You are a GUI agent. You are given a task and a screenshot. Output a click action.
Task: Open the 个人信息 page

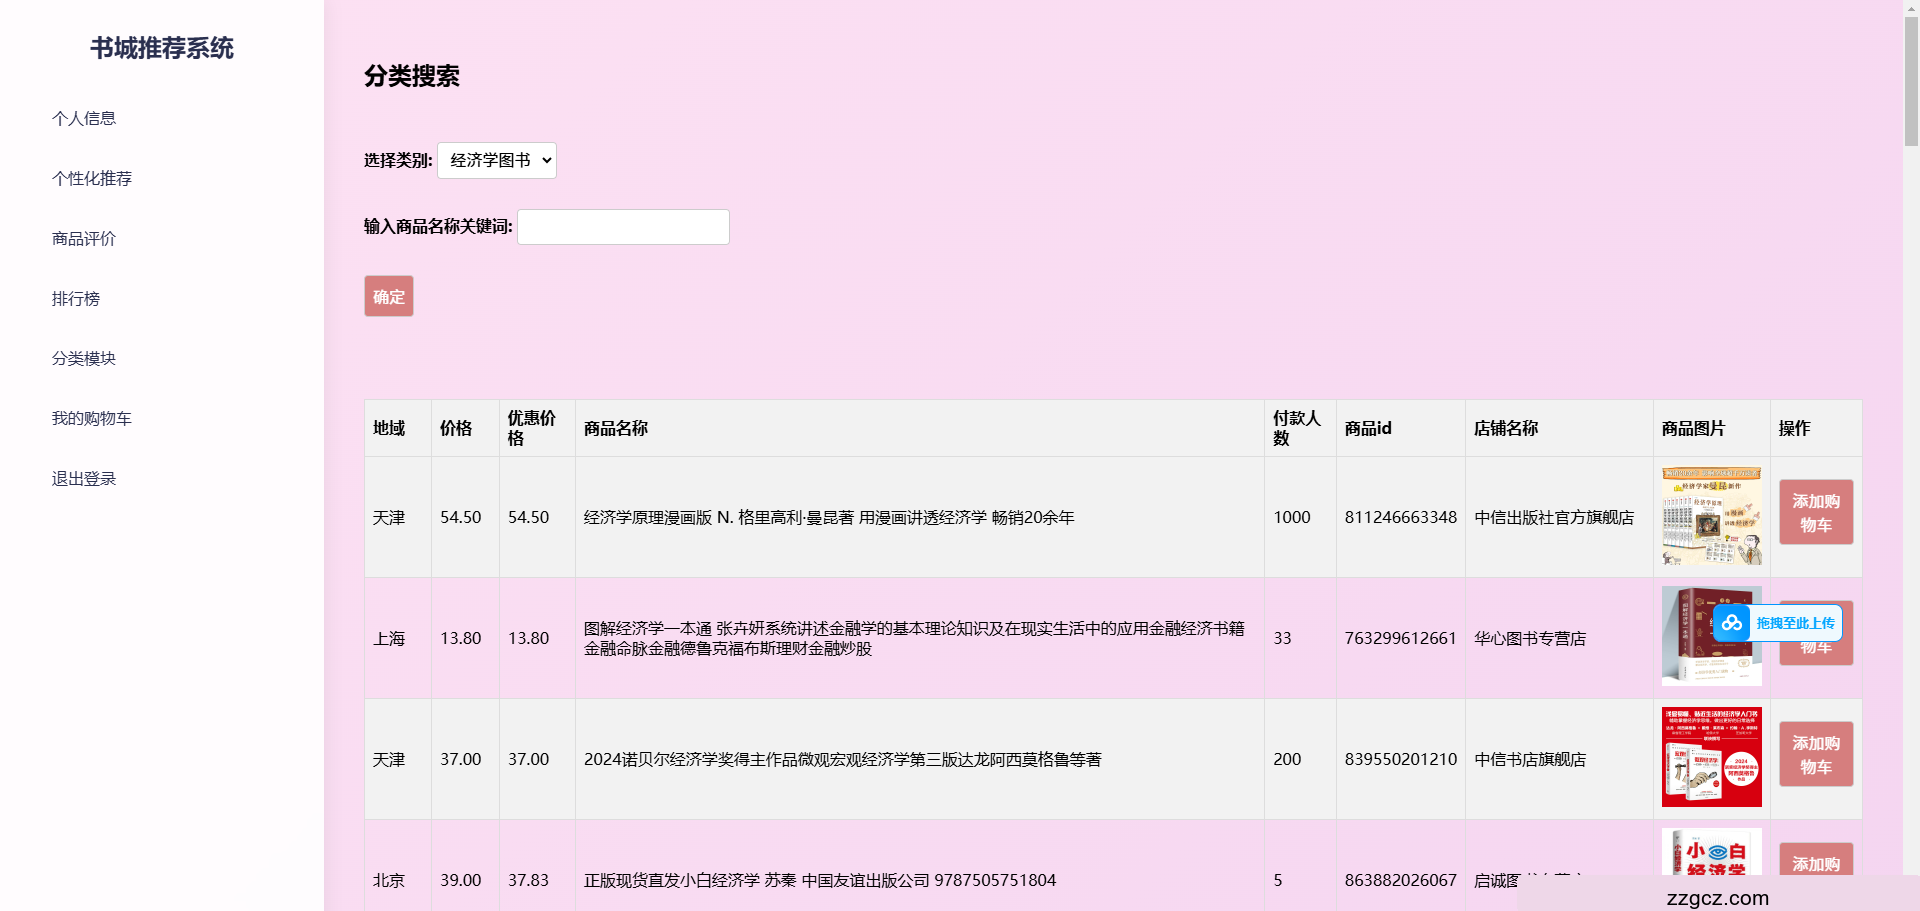(84, 118)
